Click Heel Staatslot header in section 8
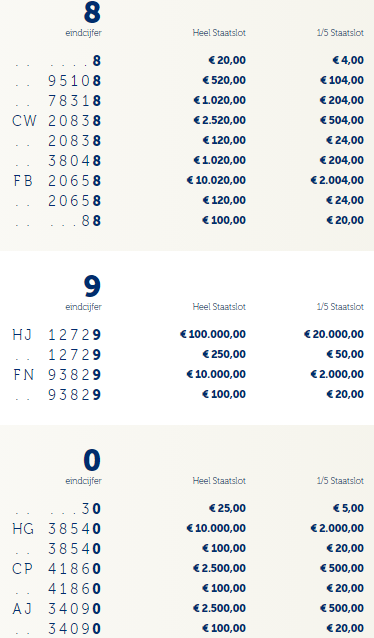Viewport: 374px width, 638px height. click(x=219, y=33)
